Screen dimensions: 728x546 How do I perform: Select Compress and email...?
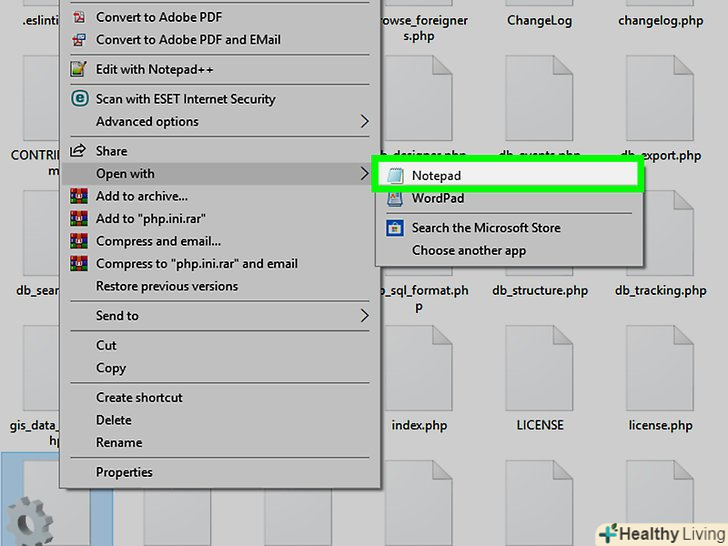click(220, 241)
